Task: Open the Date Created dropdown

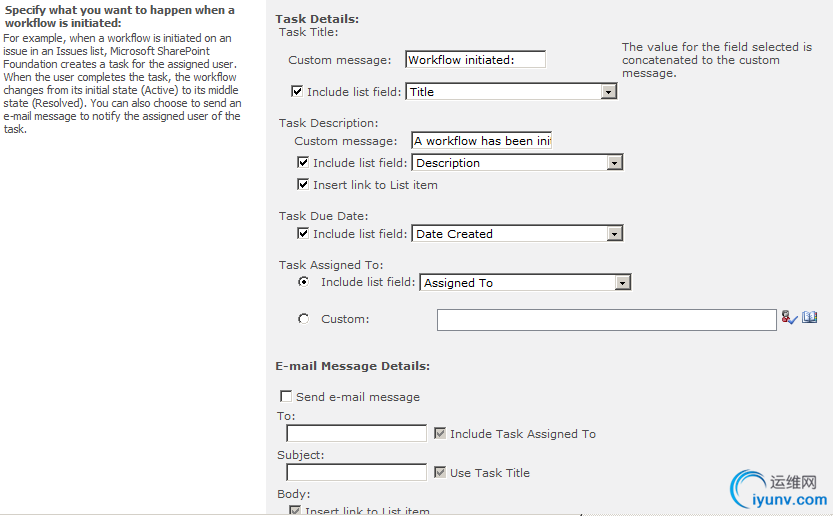Action: coord(614,234)
